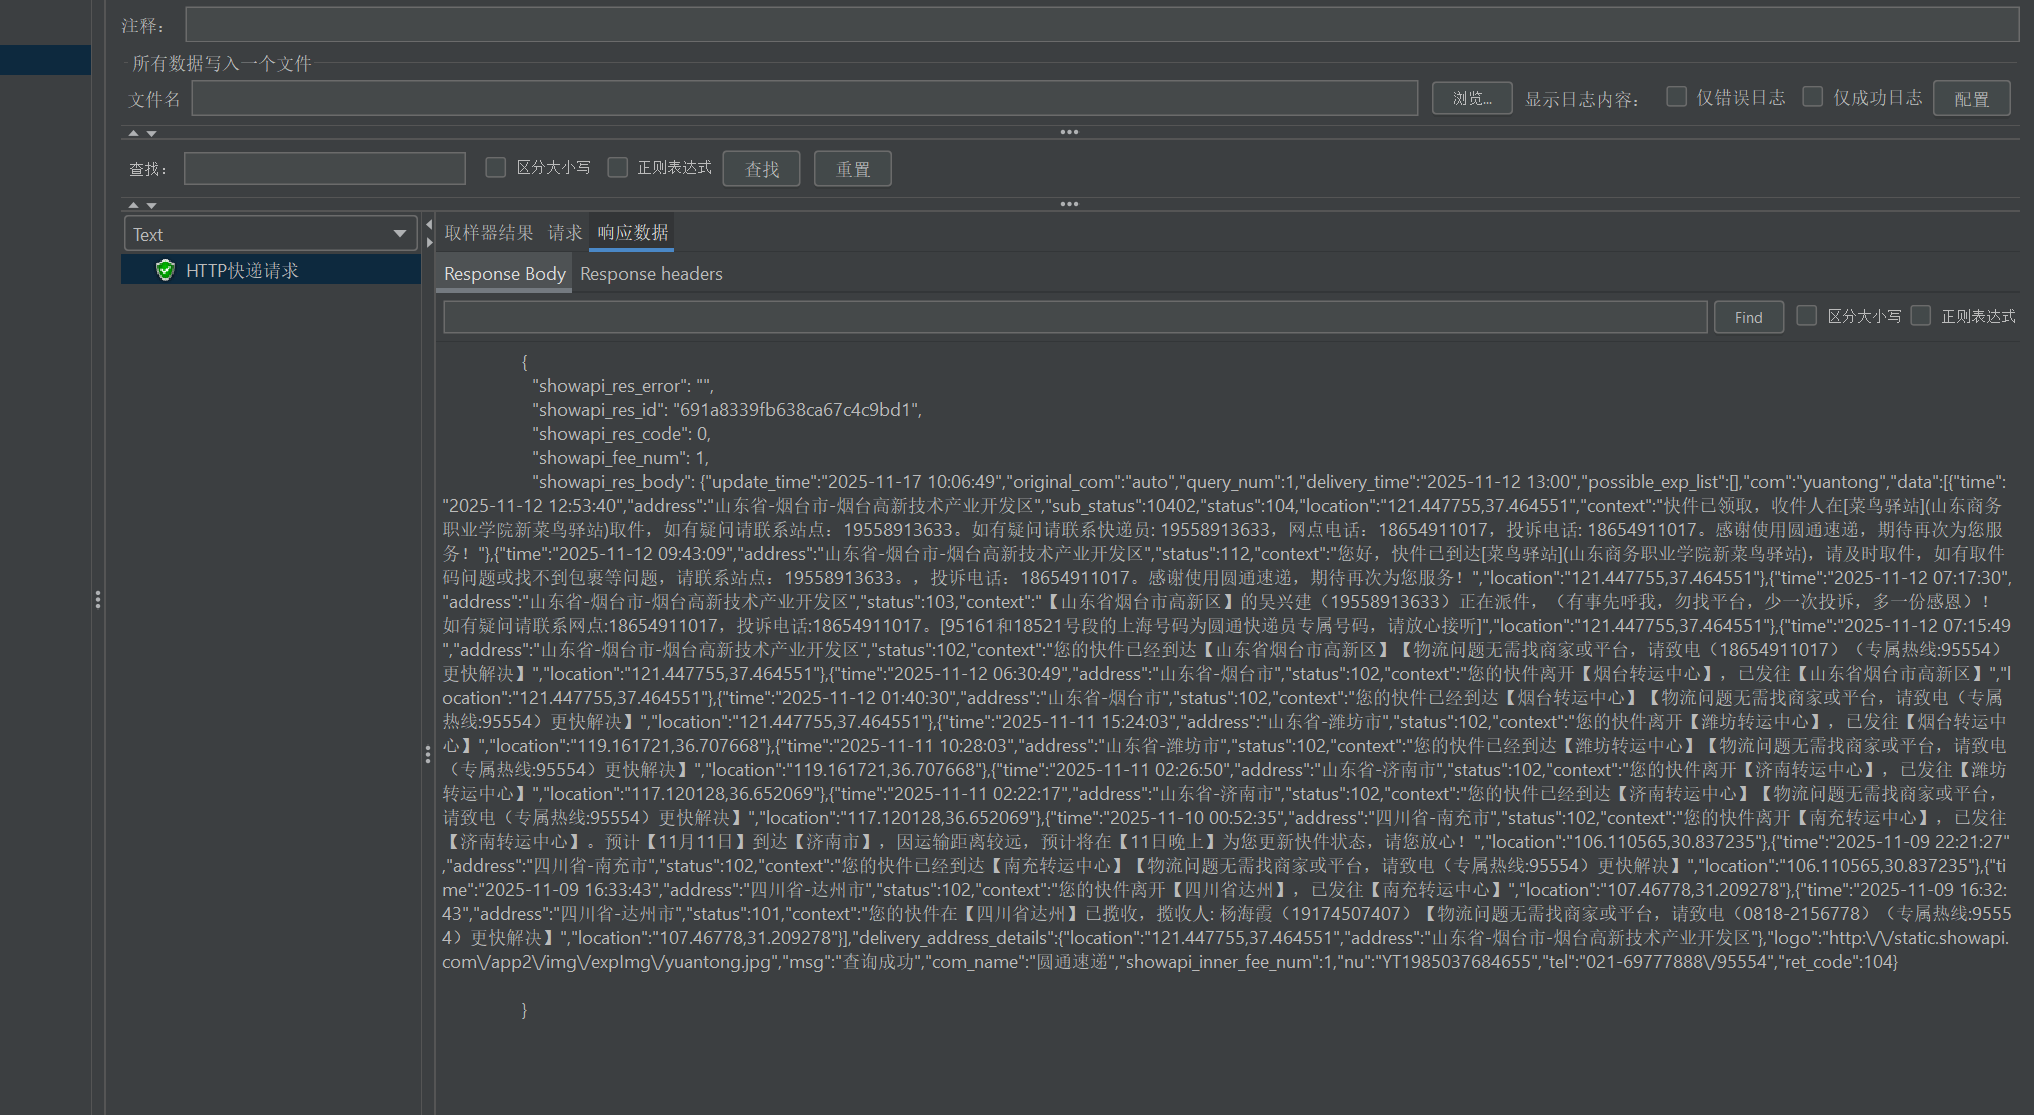Switch to Response headers tab

650,273
